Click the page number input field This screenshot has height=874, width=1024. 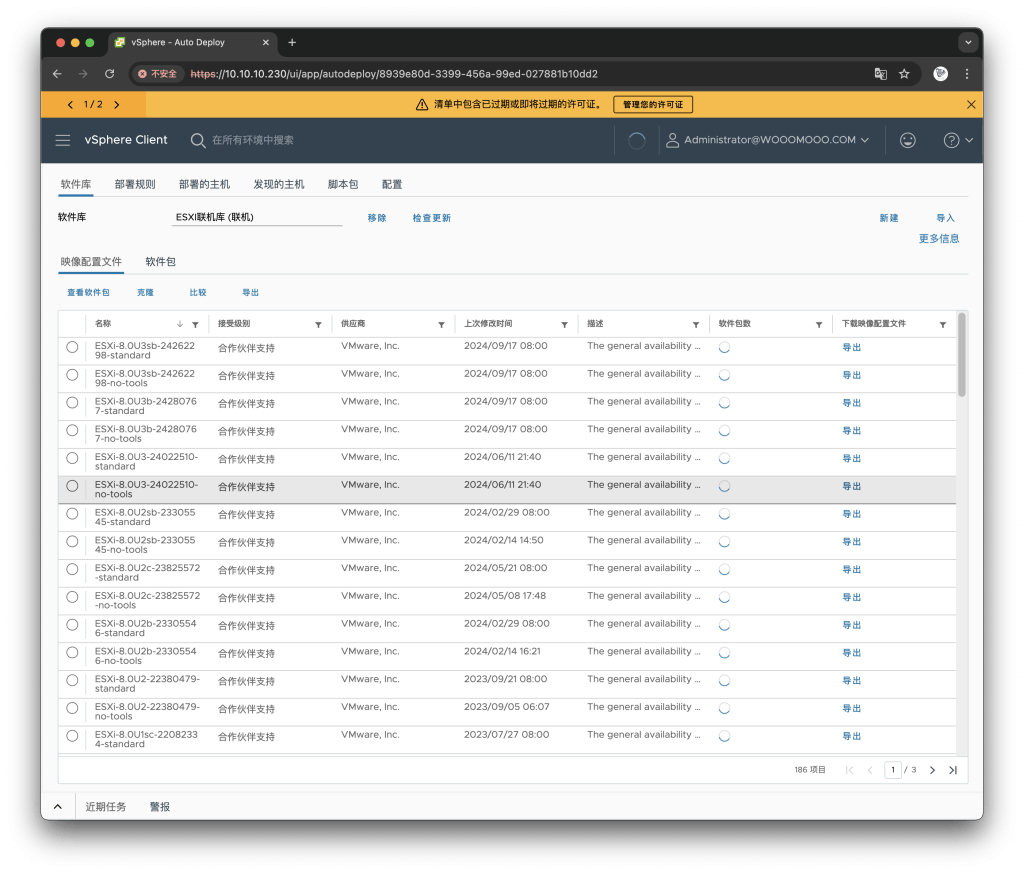(893, 770)
